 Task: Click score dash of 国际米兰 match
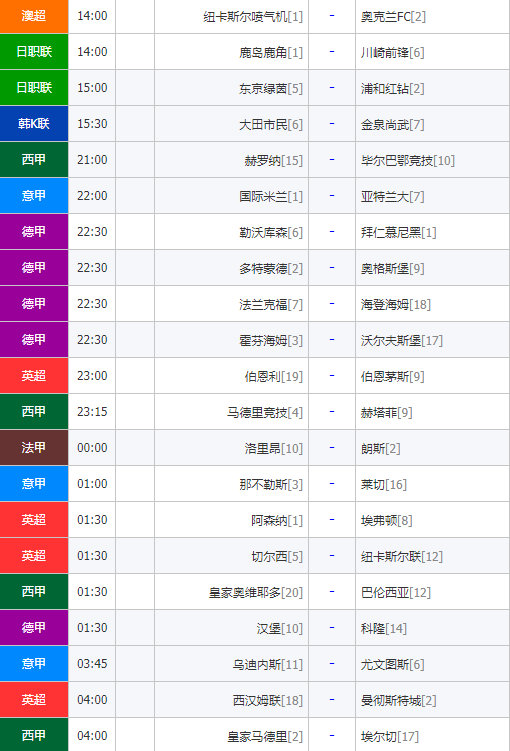(332, 196)
